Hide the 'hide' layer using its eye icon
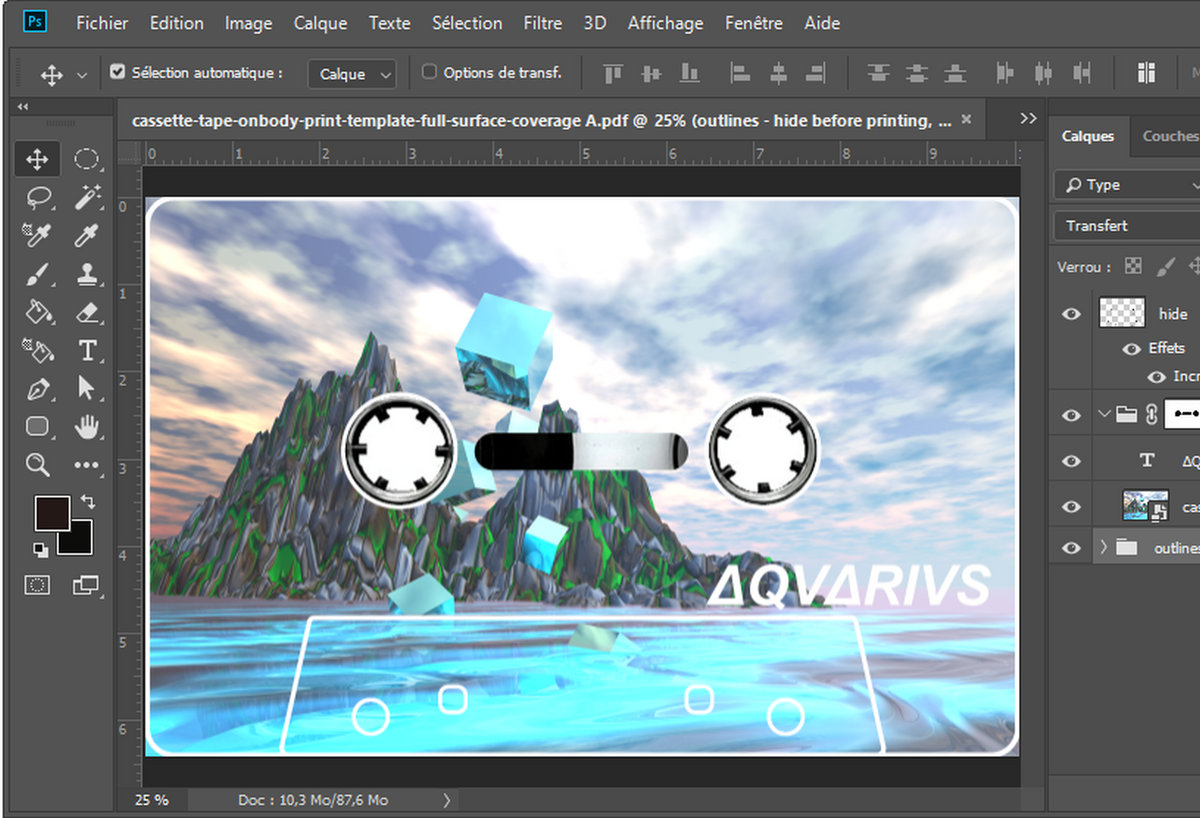 (1072, 314)
